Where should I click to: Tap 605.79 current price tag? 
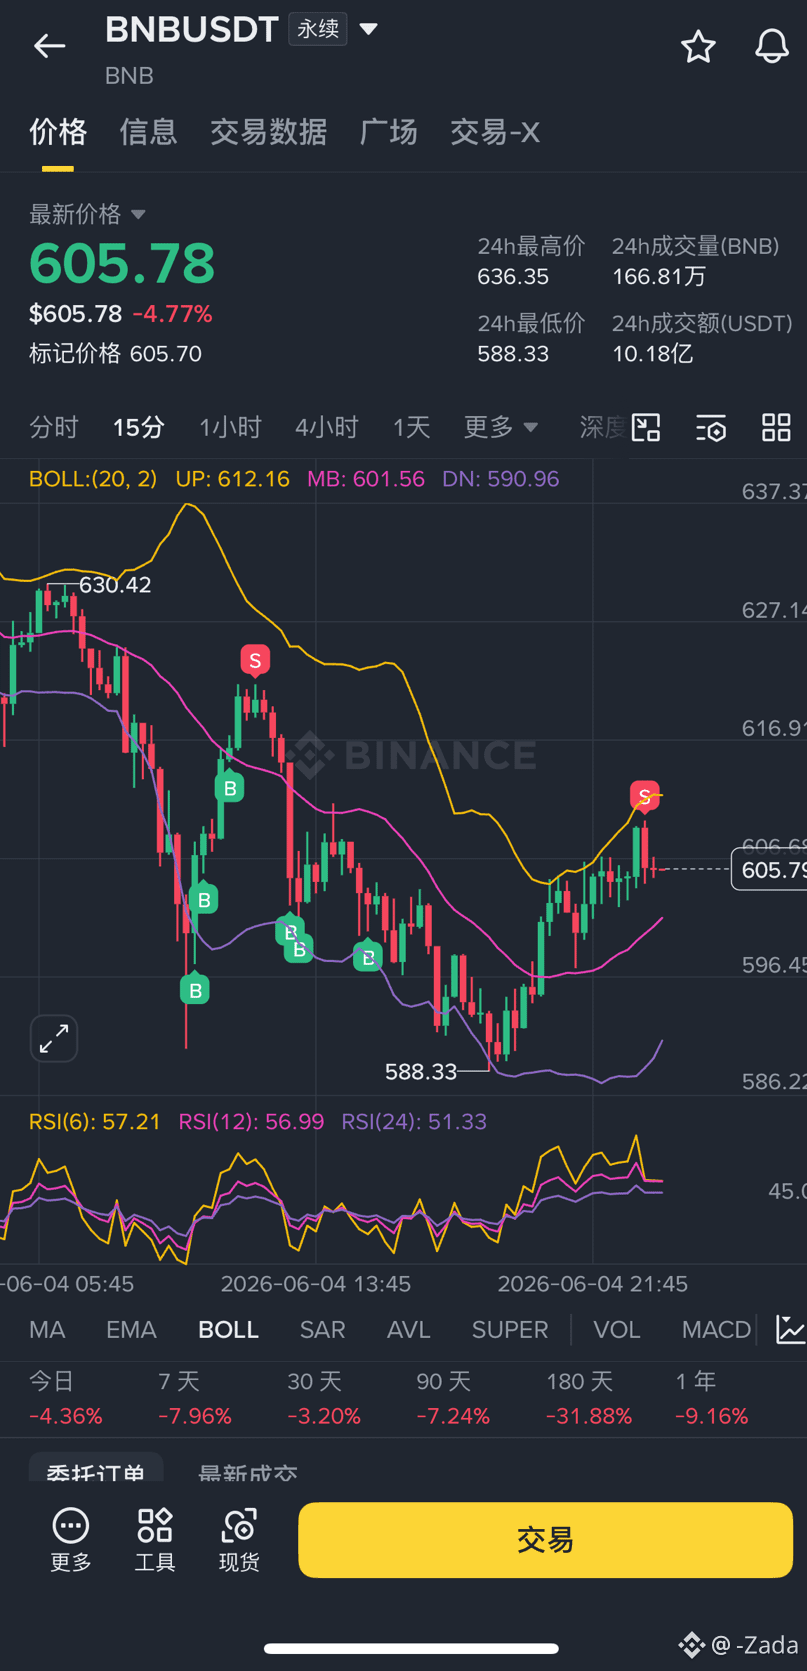[768, 869]
